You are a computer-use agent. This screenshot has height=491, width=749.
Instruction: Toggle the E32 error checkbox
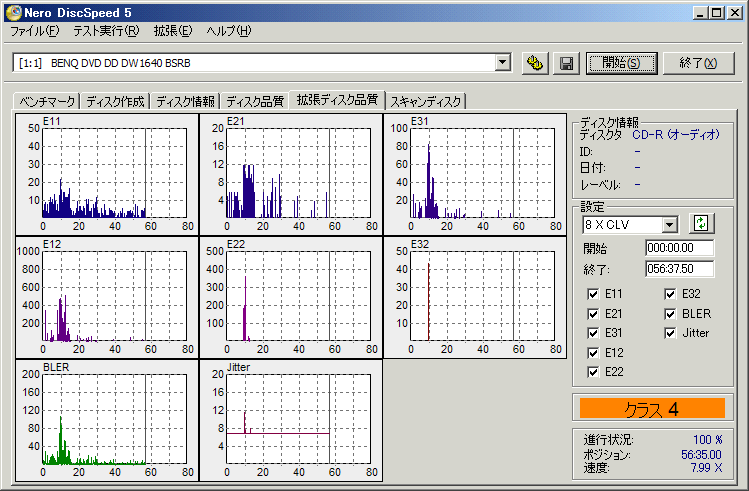[x=672, y=294]
